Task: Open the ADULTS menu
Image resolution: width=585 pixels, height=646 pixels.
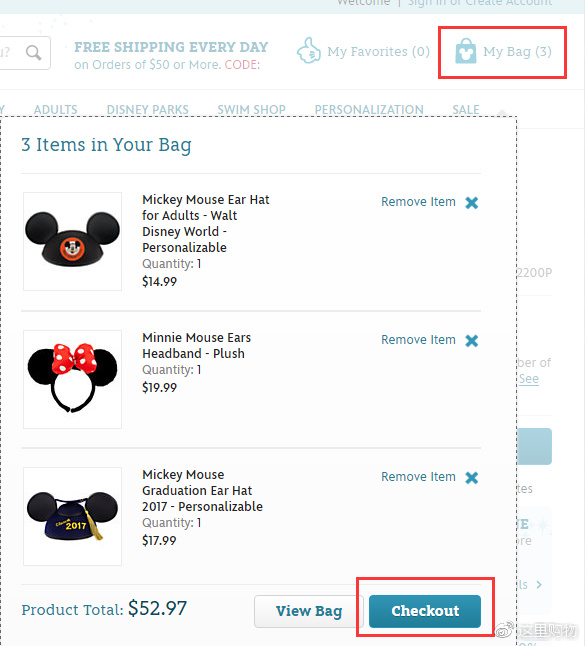Action: coord(56,110)
